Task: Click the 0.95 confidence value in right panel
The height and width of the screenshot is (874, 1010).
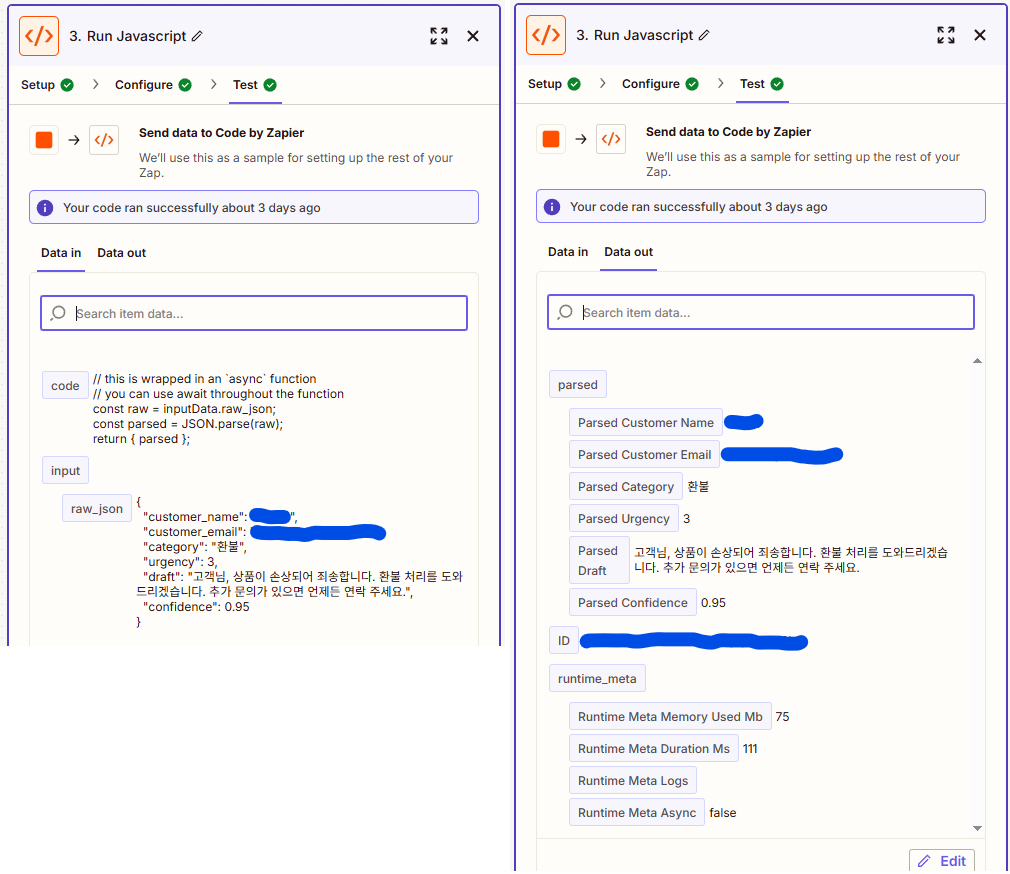Action: [x=713, y=602]
